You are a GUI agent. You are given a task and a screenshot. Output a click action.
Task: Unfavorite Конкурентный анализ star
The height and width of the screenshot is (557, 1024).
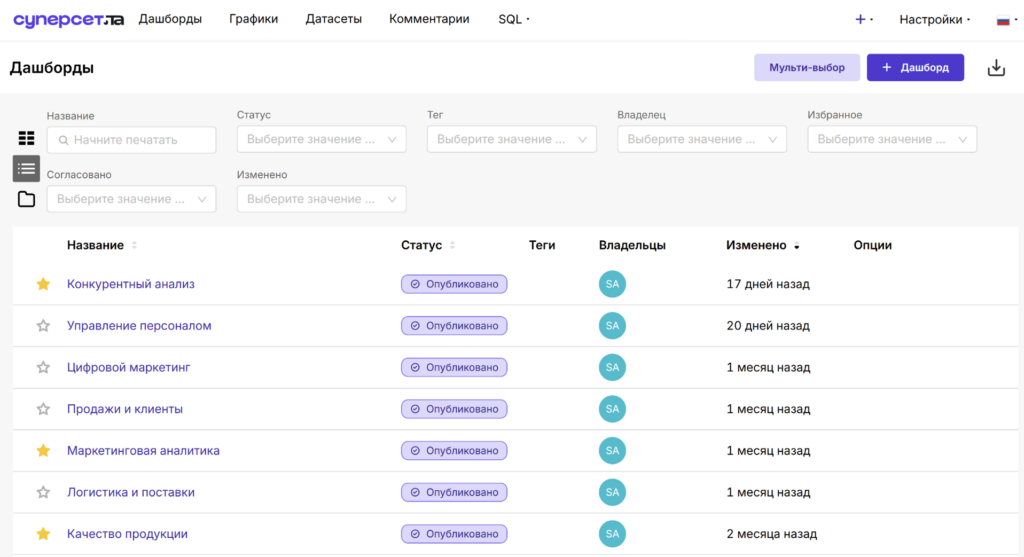point(43,284)
